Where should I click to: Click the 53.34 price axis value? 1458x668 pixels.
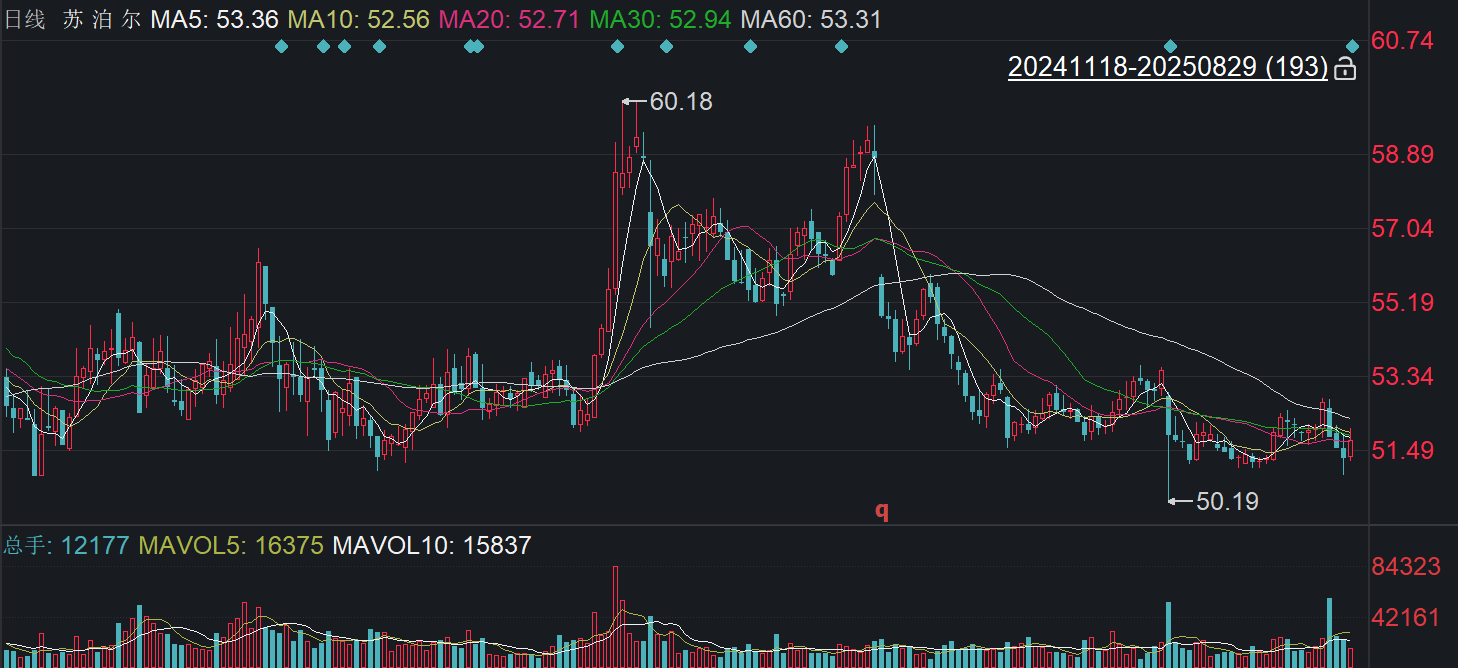pos(1403,377)
